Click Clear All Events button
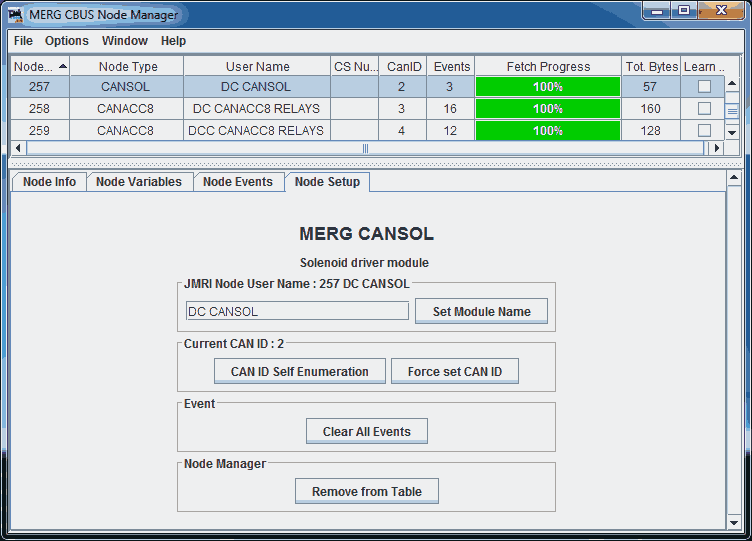The width and height of the screenshot is (752, 541). point(367,431)
